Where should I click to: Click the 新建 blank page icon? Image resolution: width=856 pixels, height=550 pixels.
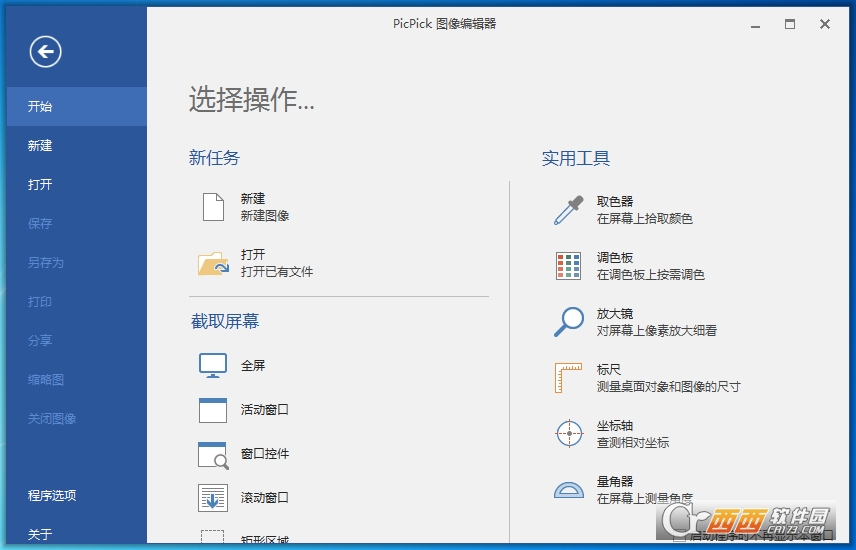213,207
